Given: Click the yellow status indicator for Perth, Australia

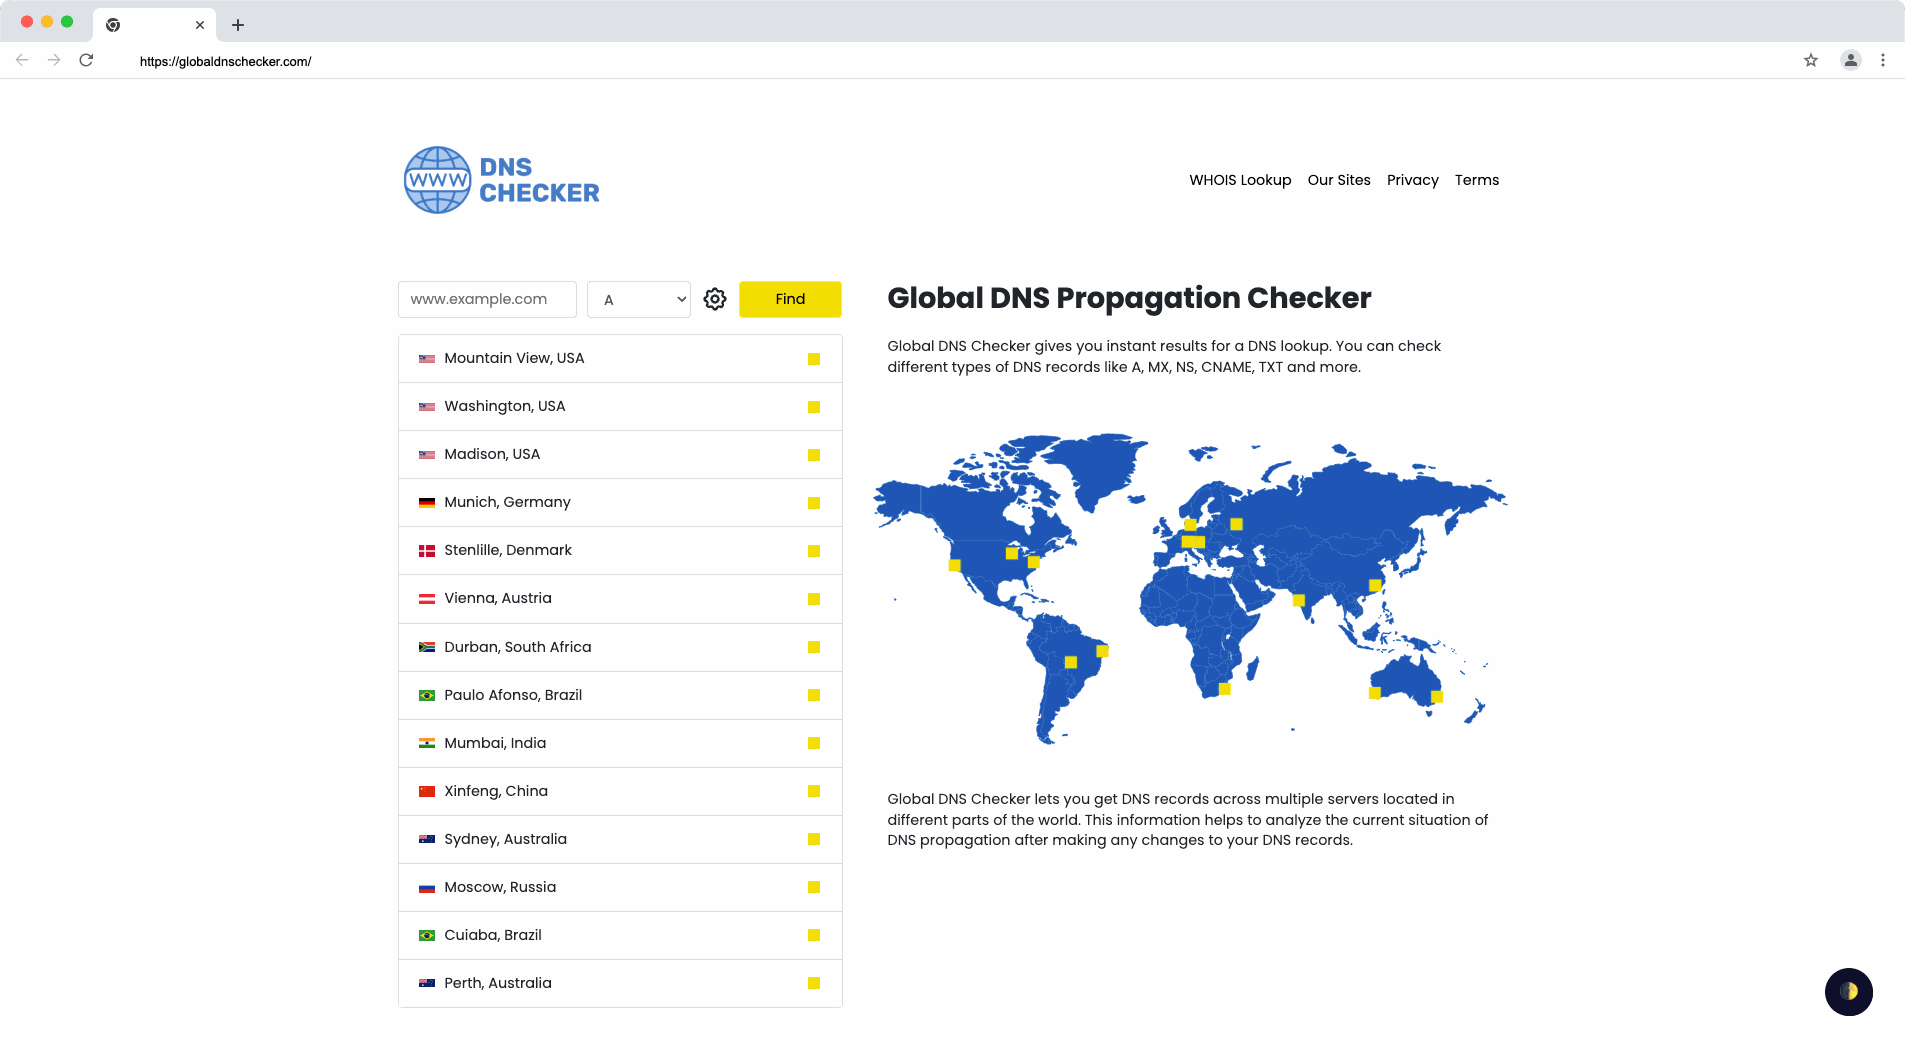Looking at the screenshot, I should tap(813, 984).
